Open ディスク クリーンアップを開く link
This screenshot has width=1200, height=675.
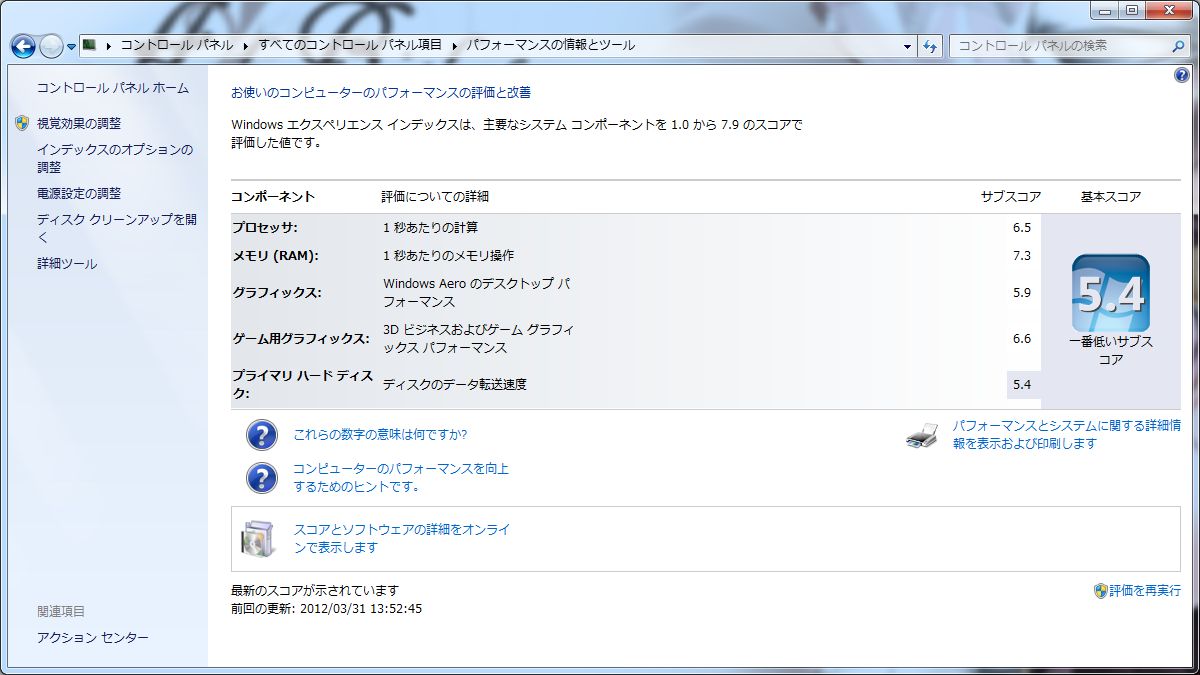tap(117, 228)
